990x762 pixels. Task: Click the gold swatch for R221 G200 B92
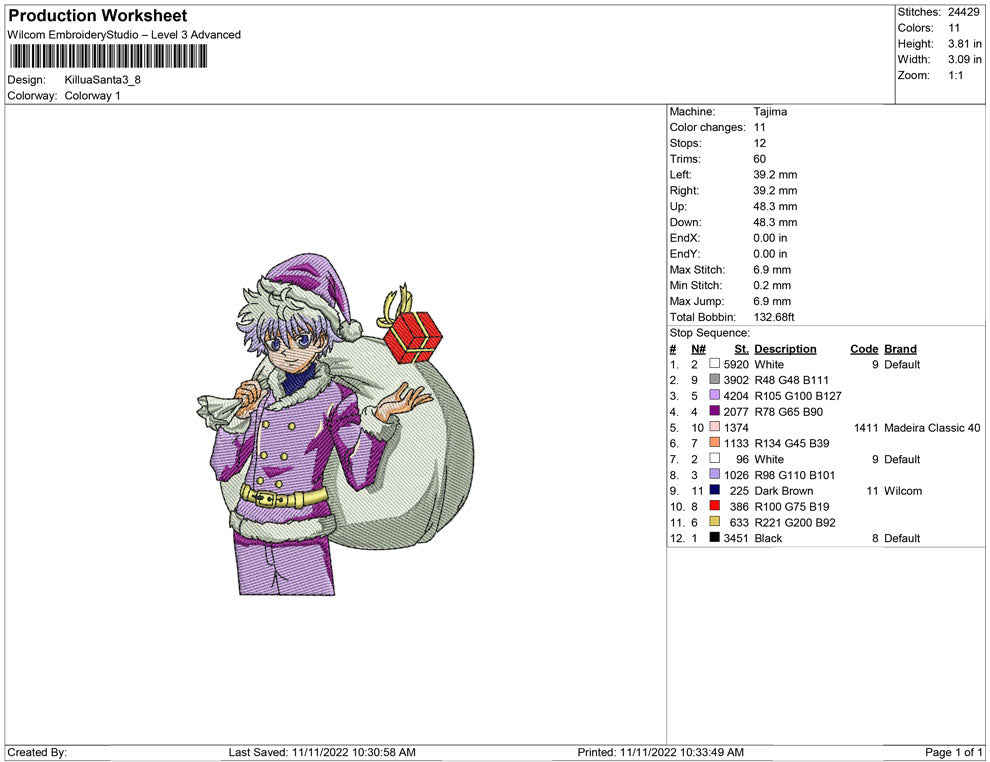pos(714,521)
